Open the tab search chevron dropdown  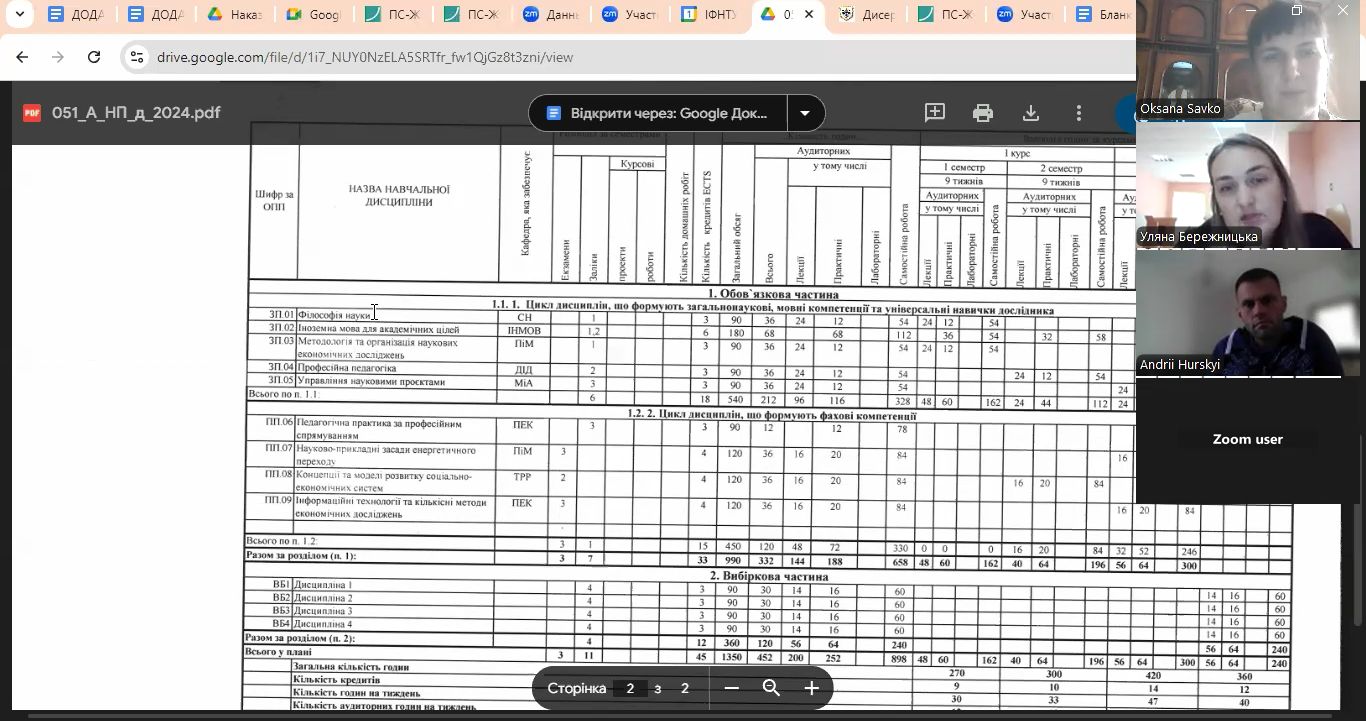[19, 15]
